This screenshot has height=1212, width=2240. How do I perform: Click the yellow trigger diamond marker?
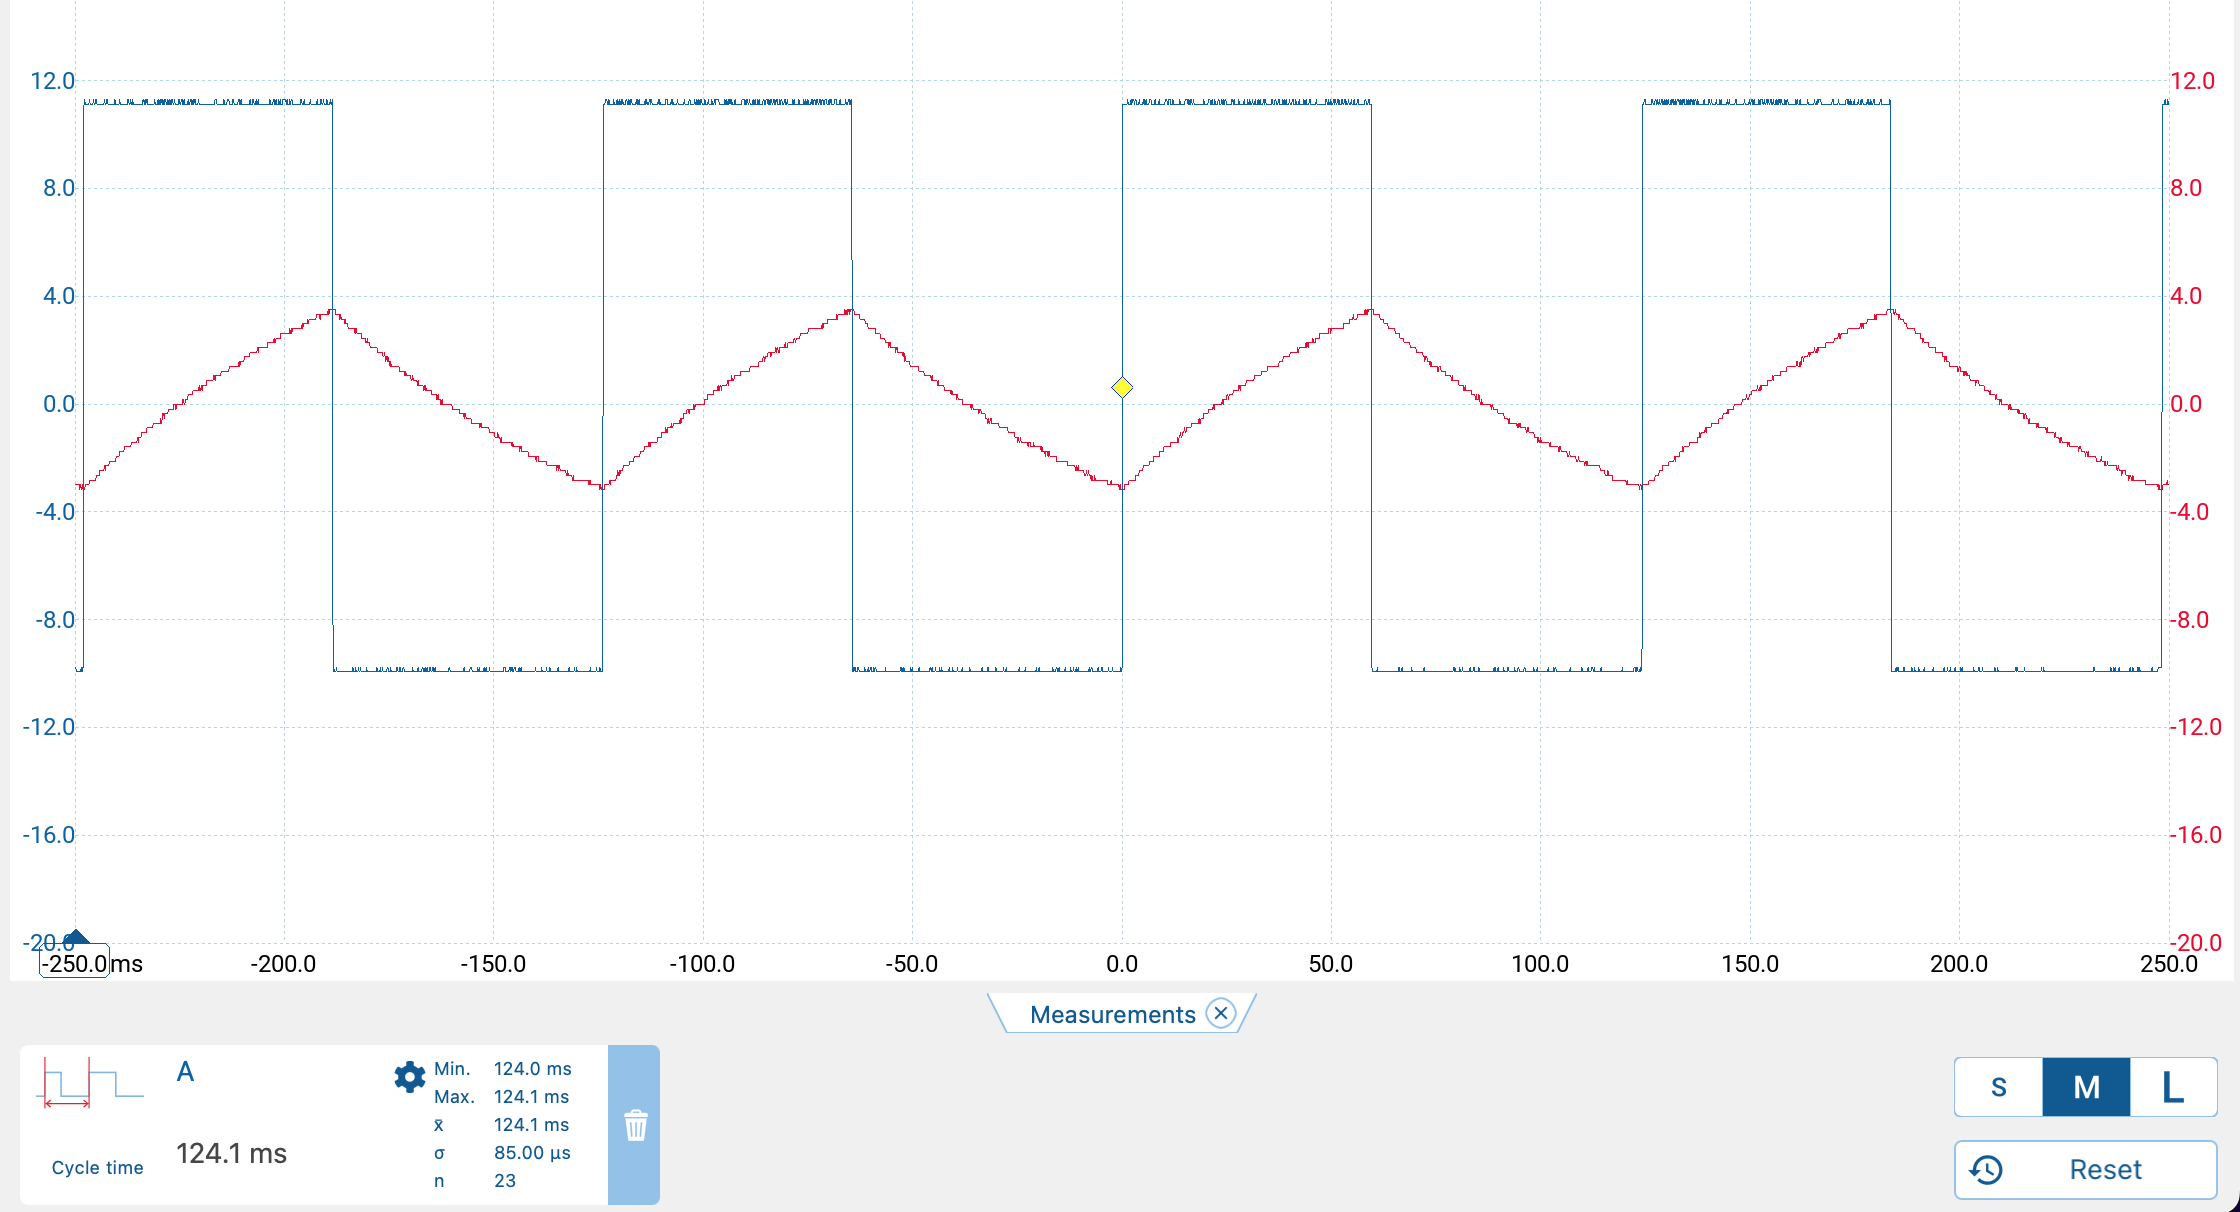pyautogui.click(x=1122, y=388)
